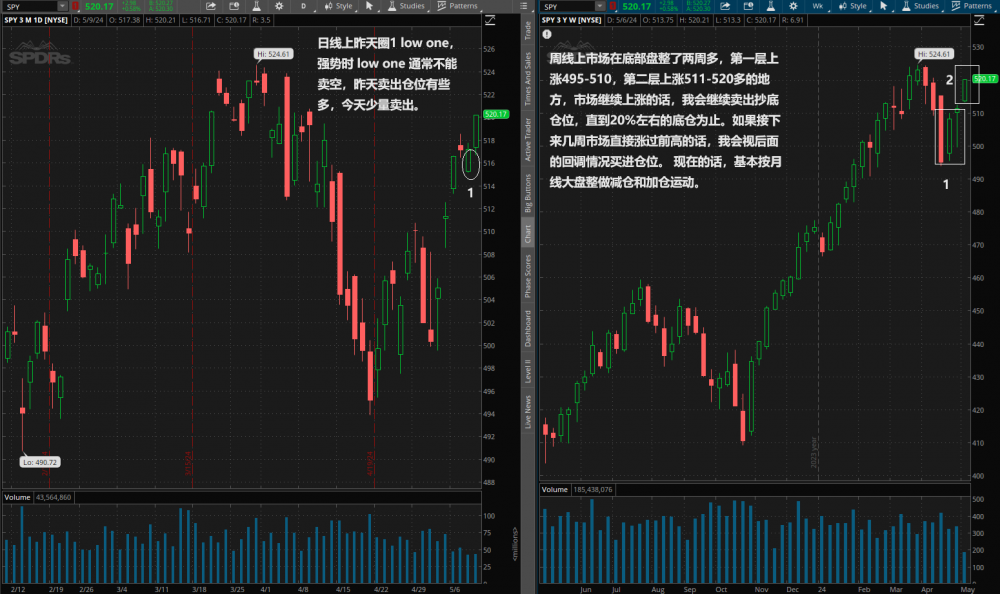Screen dimensions: 1000x594
Task: Switch to the Dashboard sidebar tab
Action: 527,329
